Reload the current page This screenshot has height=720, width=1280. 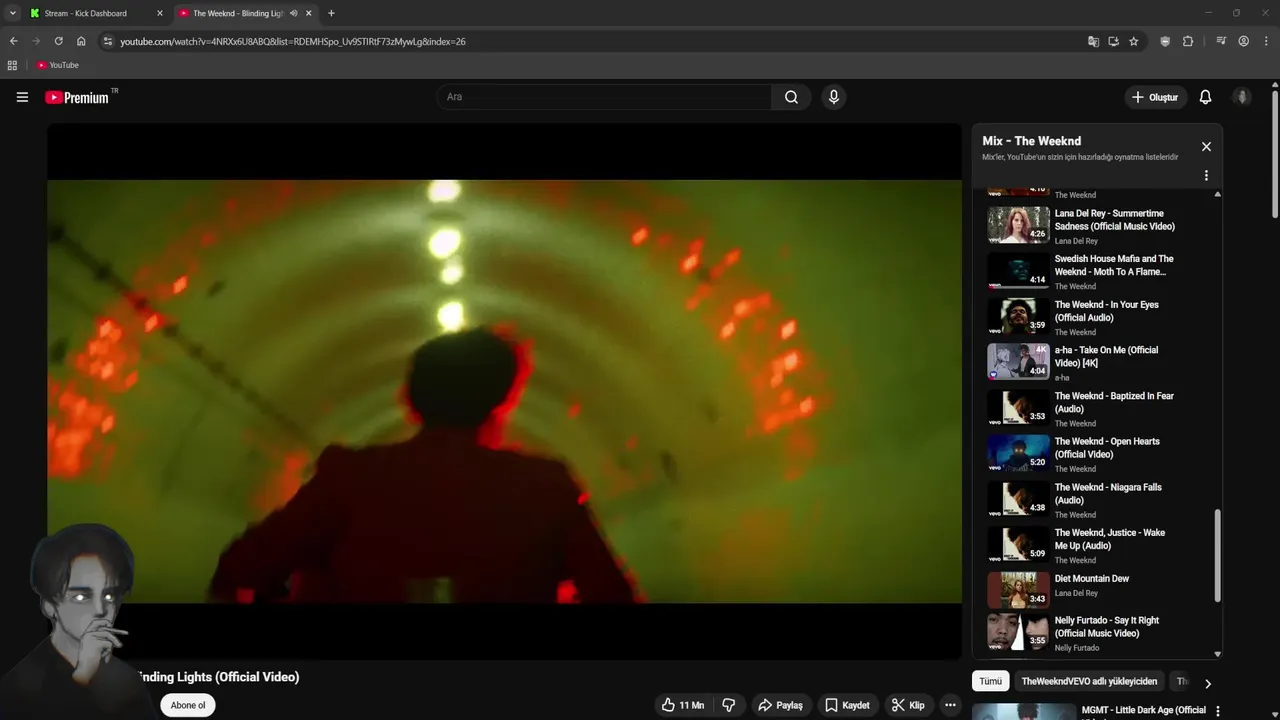pos(58,41)
